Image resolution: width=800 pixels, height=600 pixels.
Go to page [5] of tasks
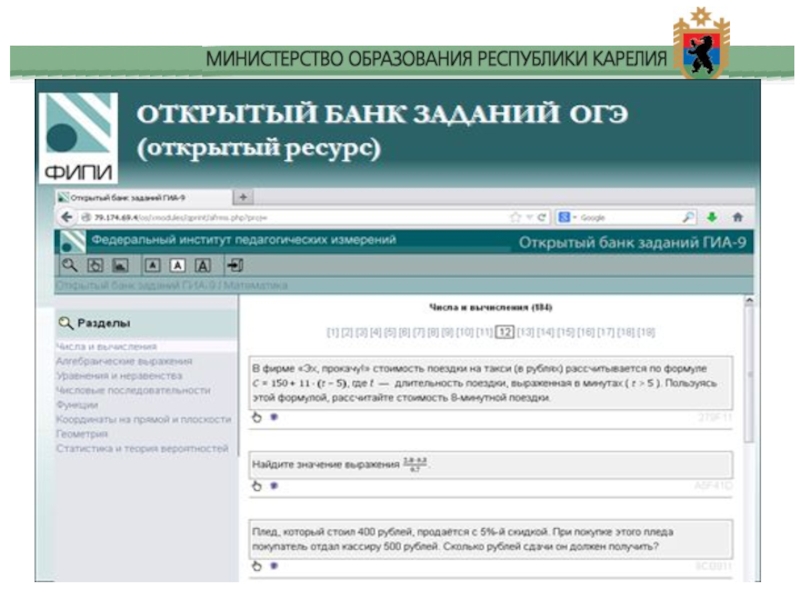pos(390,332)
